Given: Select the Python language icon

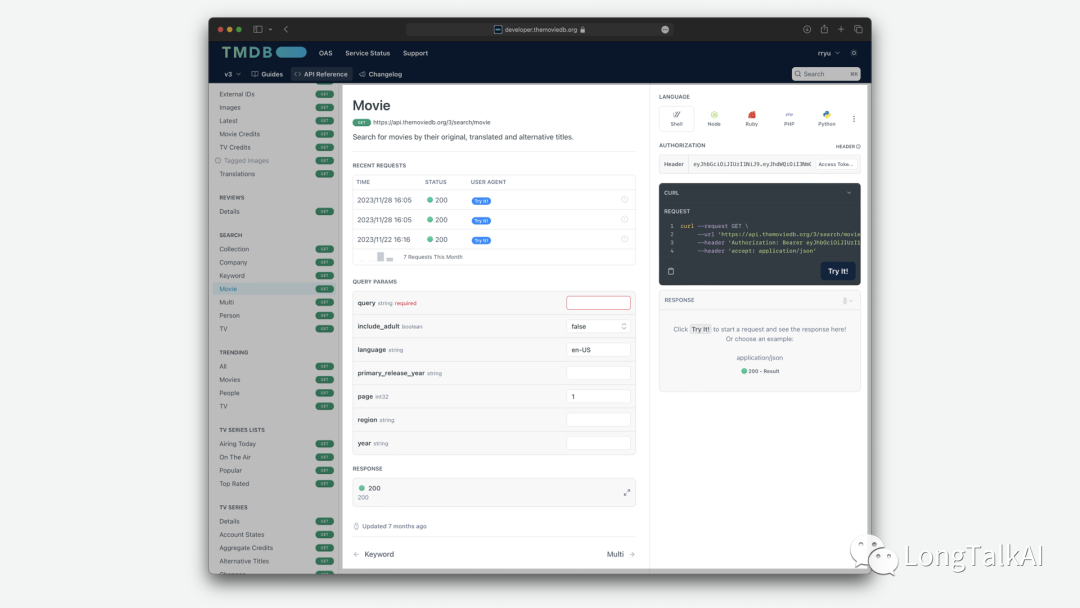Looking at the screenshot, I should point(827,118).
